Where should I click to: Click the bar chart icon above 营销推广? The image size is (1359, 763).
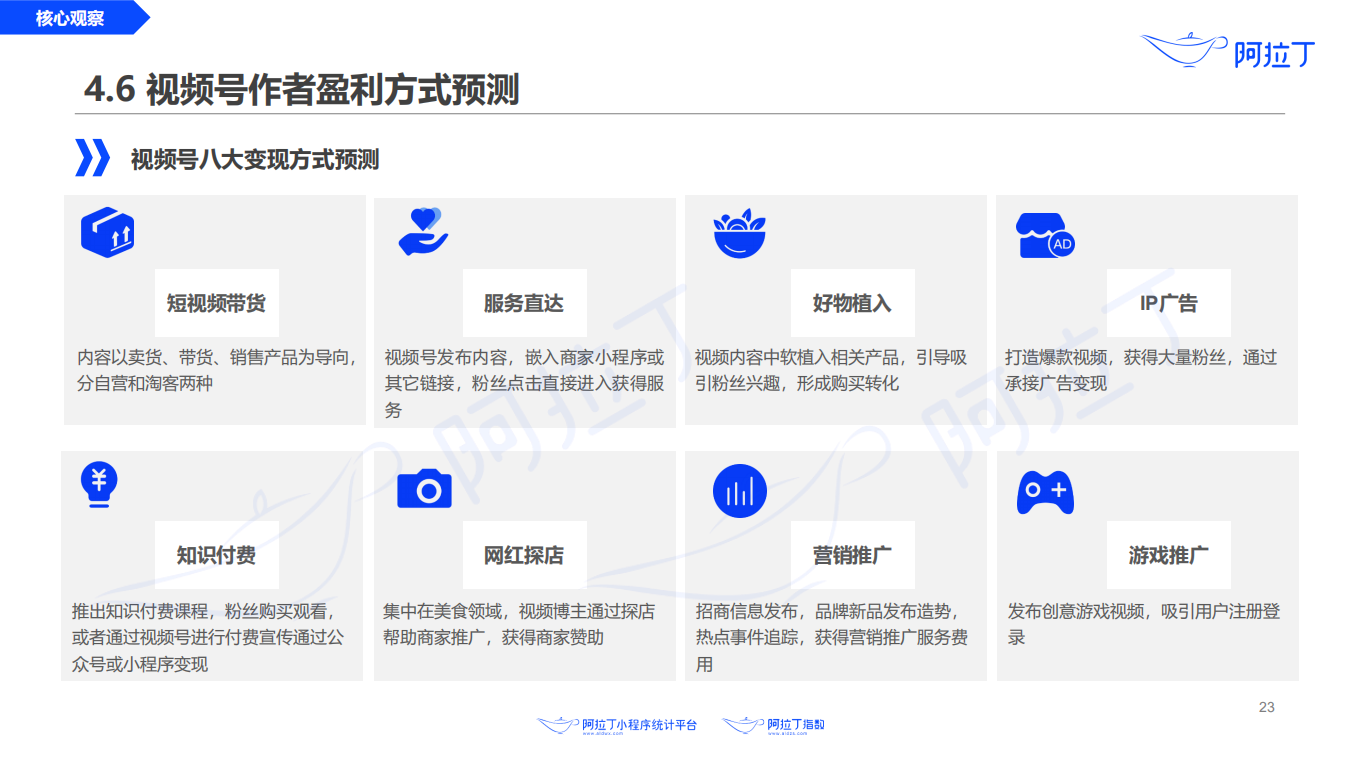pos(740,491)
